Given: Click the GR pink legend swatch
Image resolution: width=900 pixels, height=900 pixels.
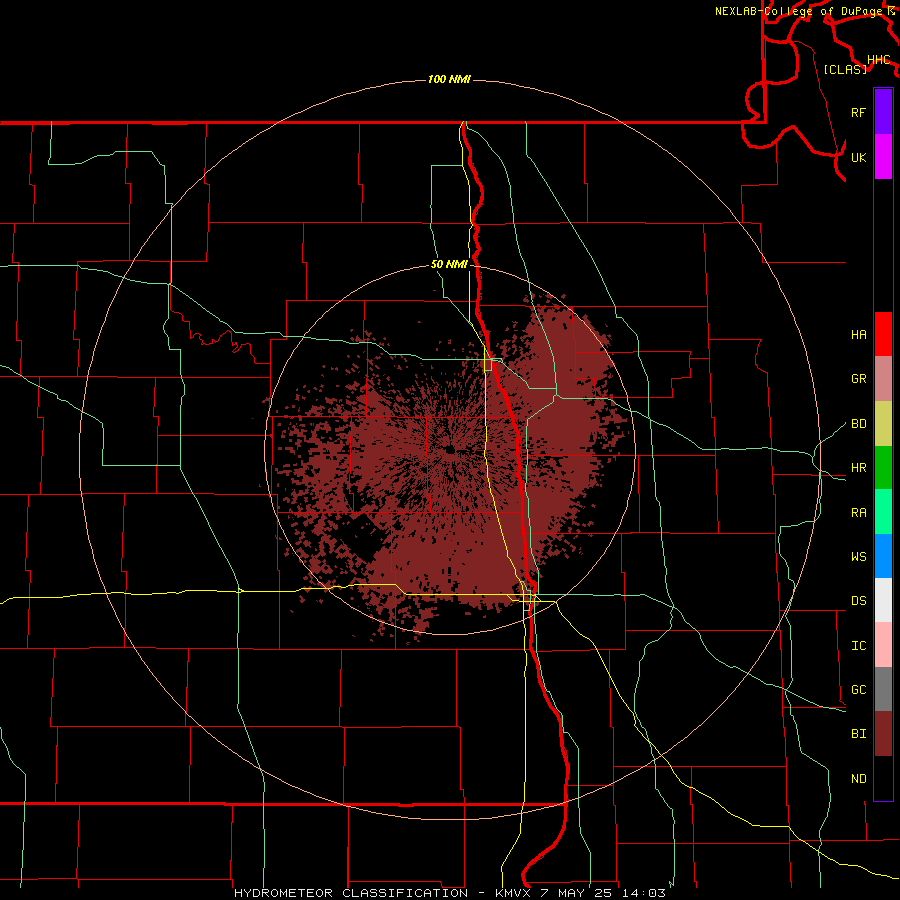Looking at the screenshot, I should [x=883, y=379].
